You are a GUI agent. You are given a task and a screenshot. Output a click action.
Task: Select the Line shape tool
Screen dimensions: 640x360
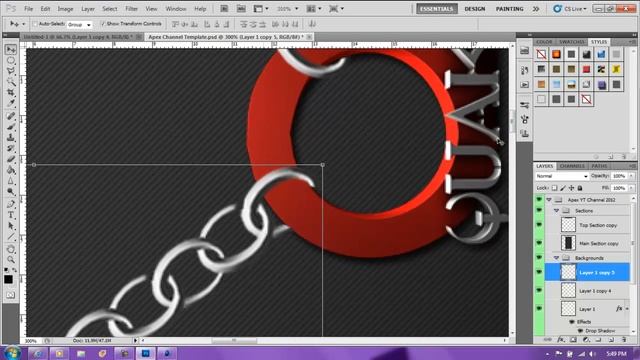(x=11, y=237)
